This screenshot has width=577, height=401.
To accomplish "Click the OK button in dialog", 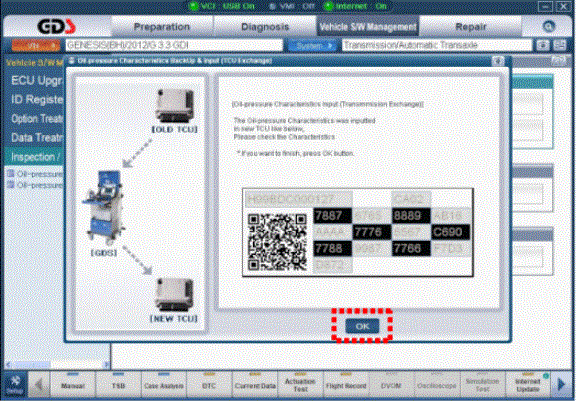I will pyautogui.click(x=362, y=326).
